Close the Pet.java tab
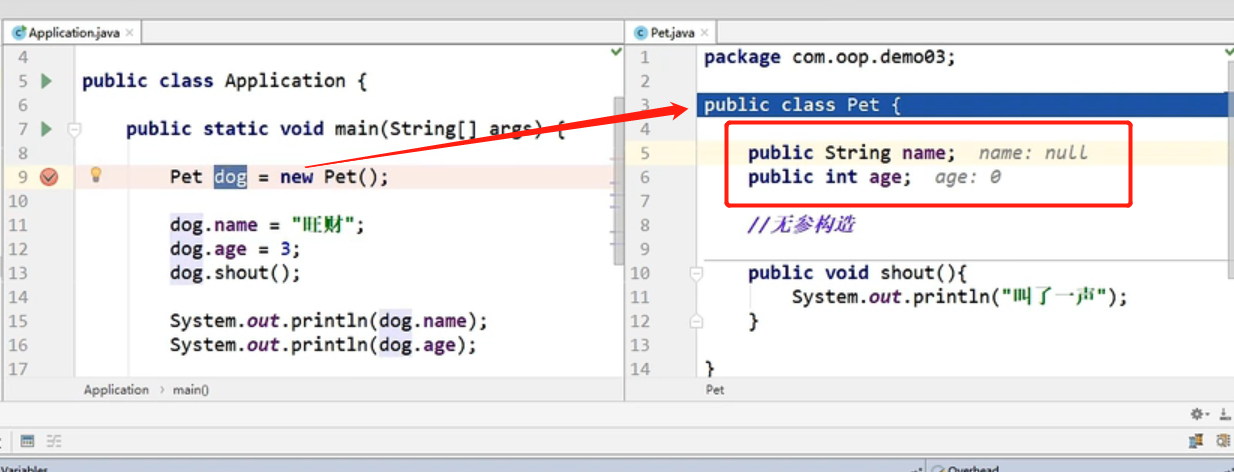The width and height of the screenshot is (1234, 472). click(x=704, y=33)
